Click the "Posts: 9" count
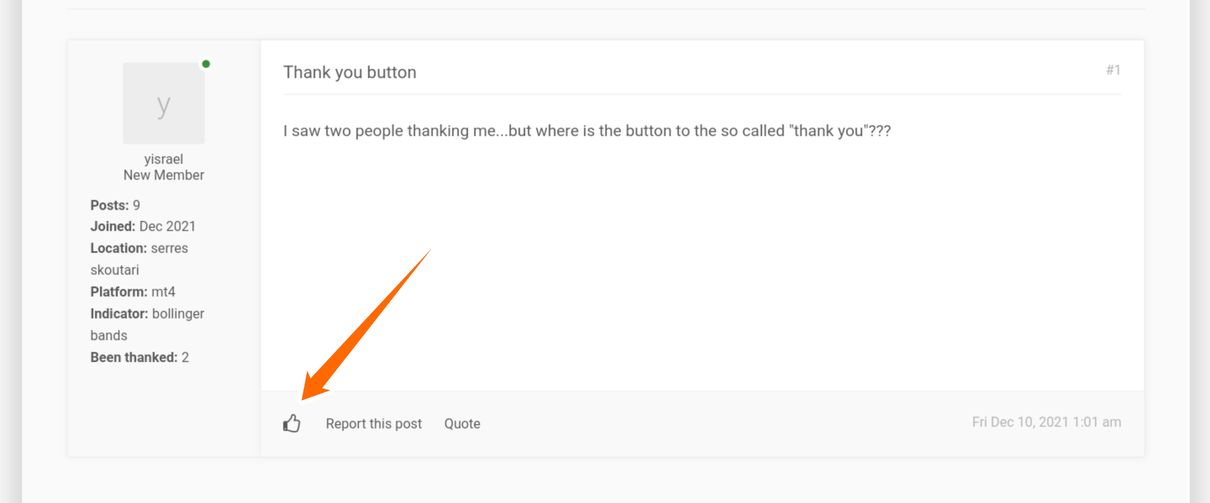1210x503 pixels. (x=115, y=205)
